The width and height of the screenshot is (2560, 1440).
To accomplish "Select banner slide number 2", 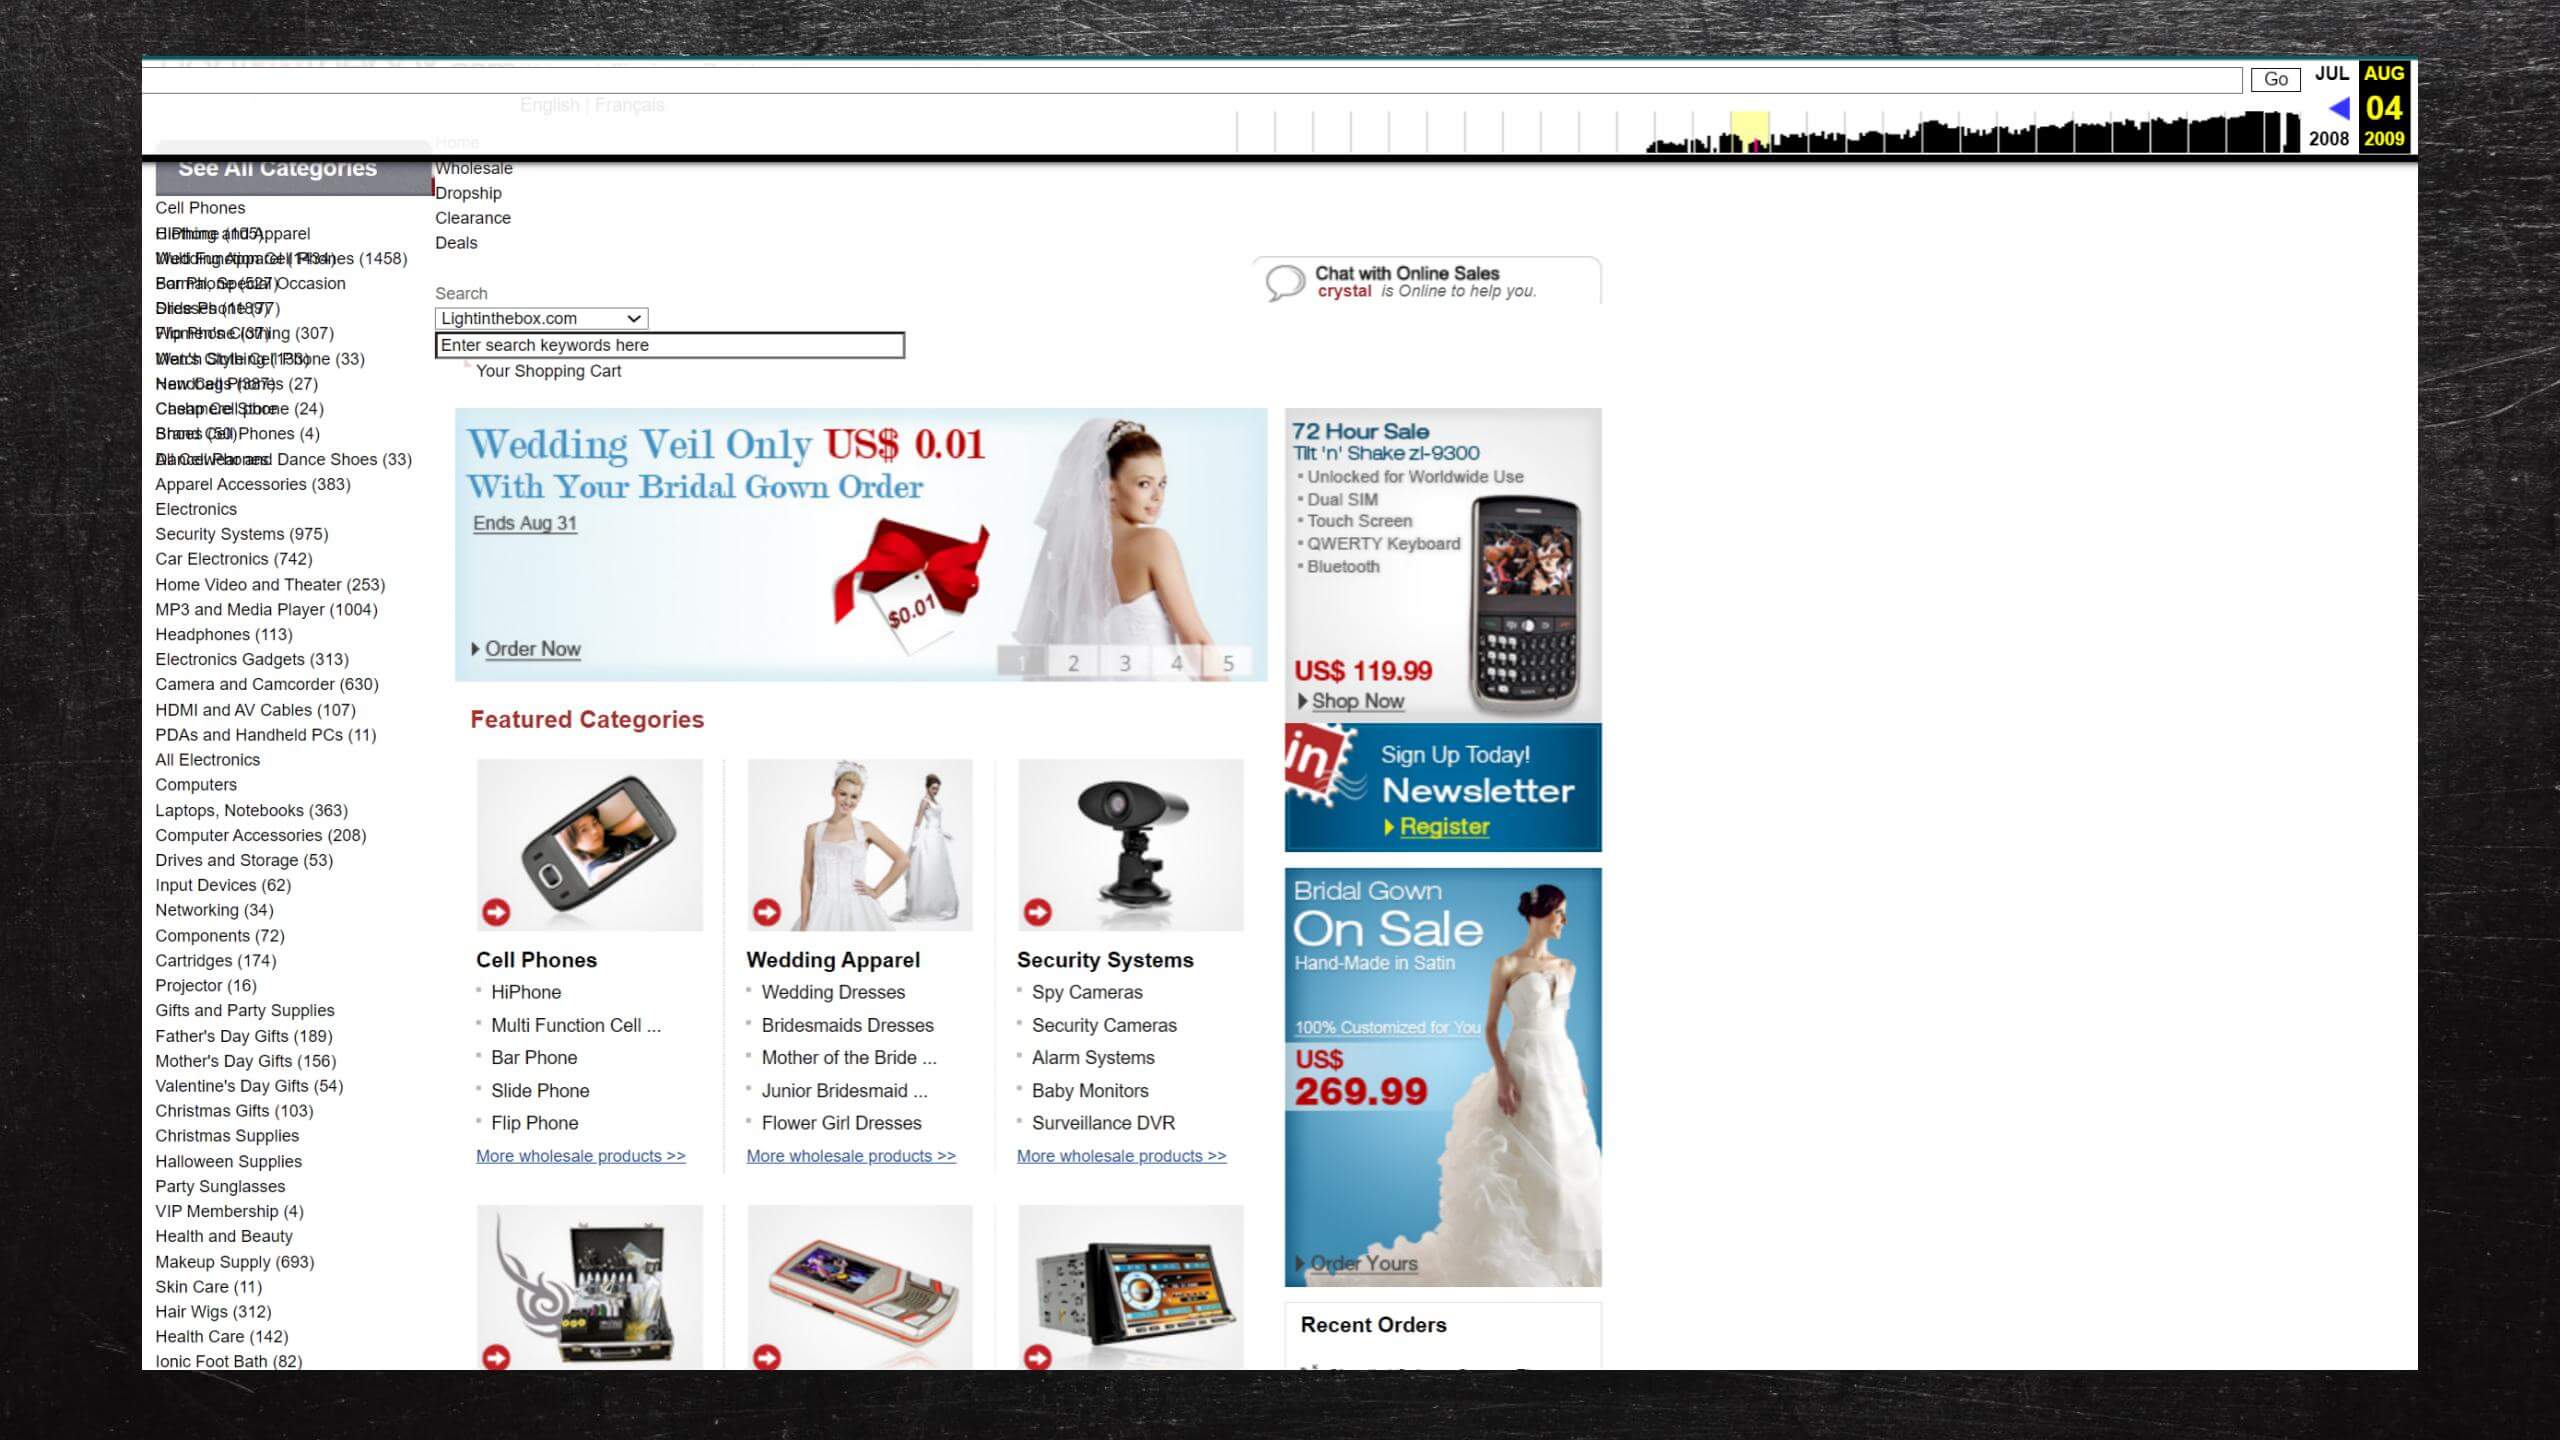I will coord(1073,663).
